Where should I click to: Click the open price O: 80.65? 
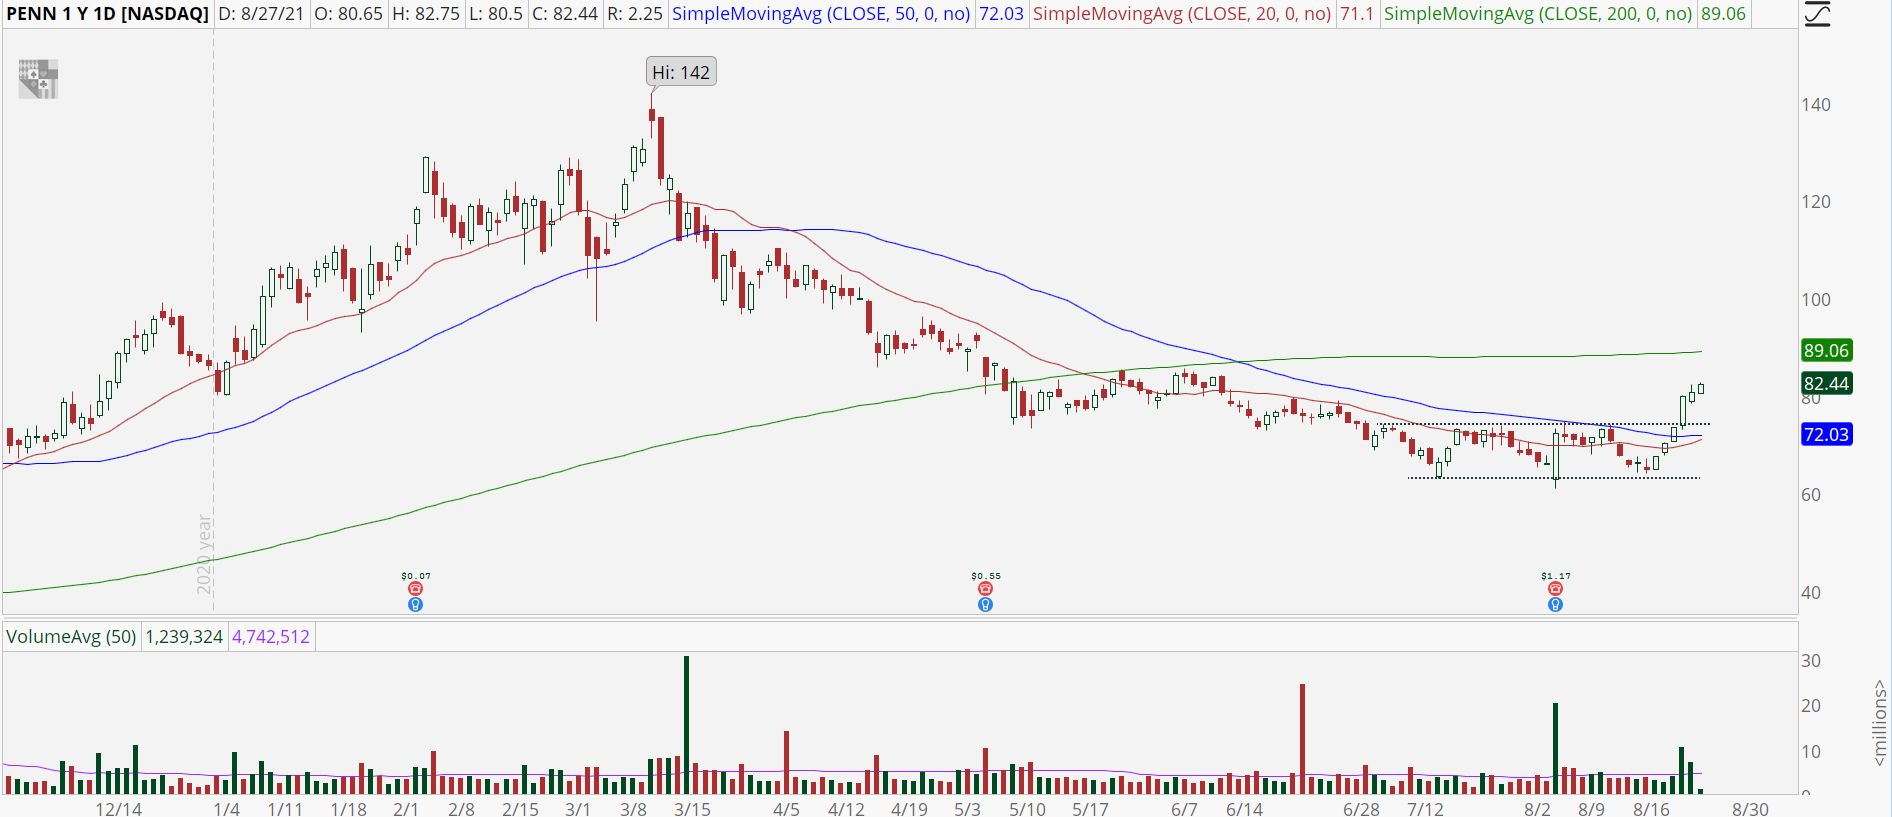348,14
